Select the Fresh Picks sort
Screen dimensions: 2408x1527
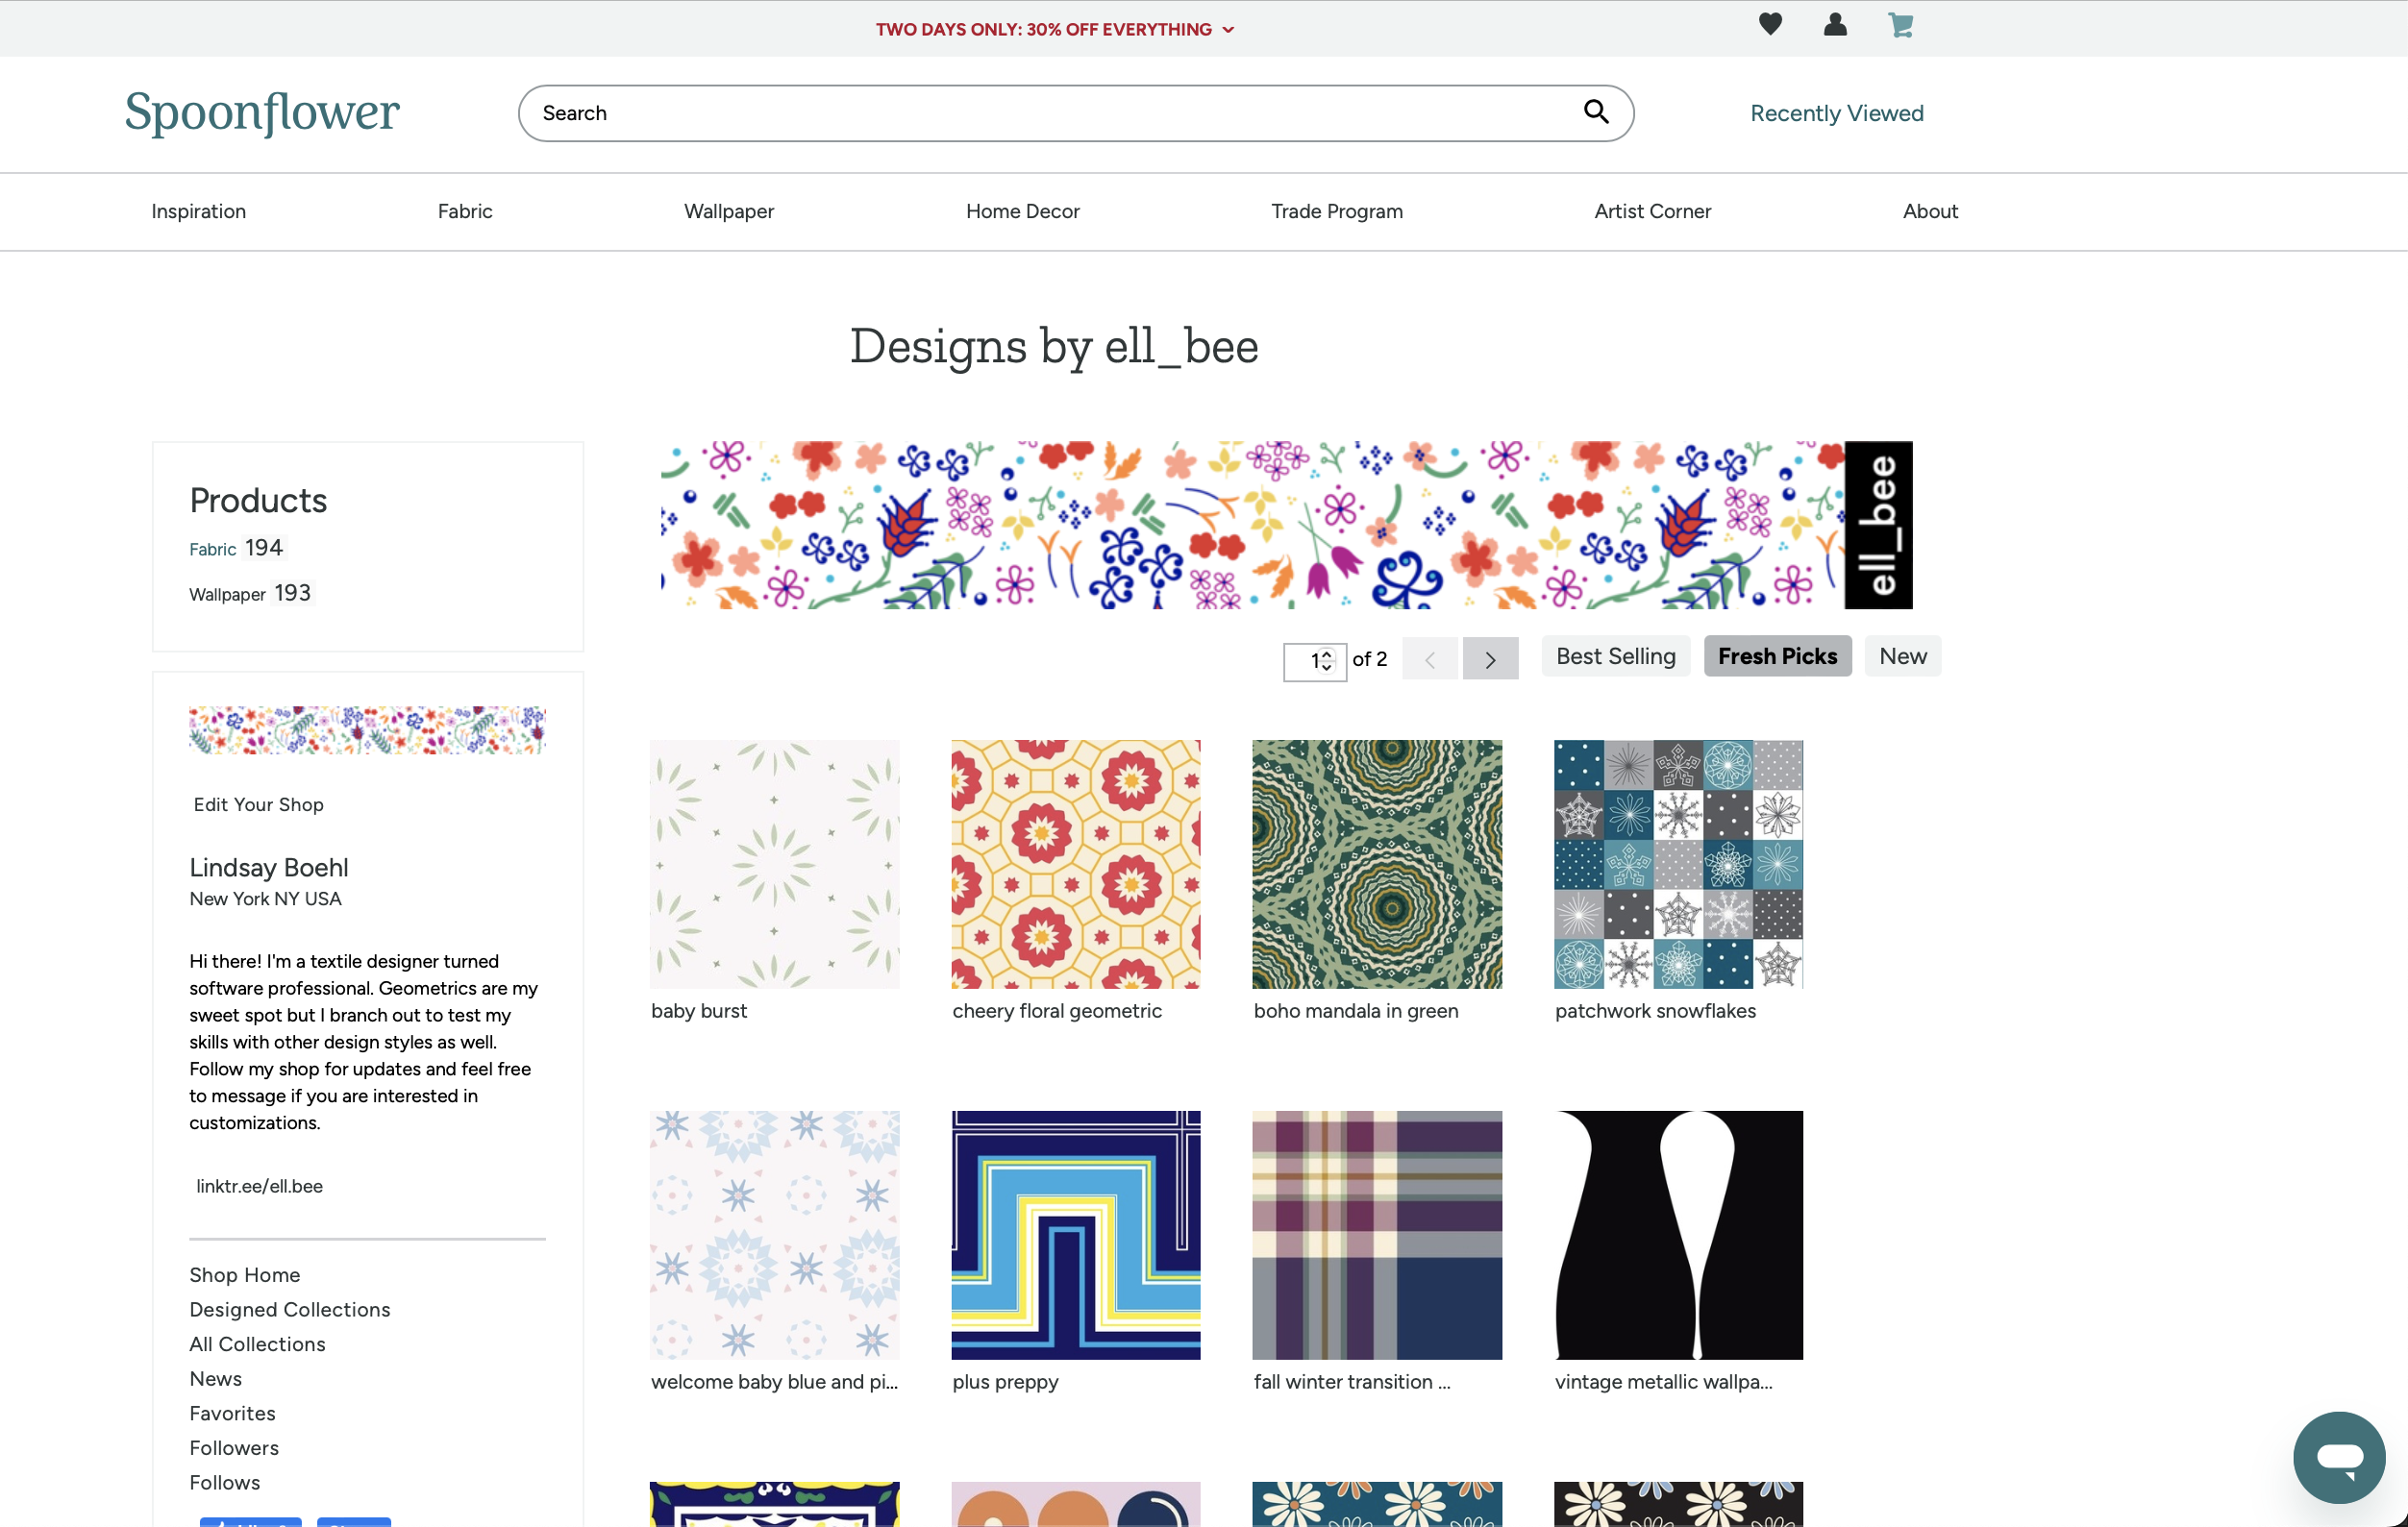click(1777, 656)
